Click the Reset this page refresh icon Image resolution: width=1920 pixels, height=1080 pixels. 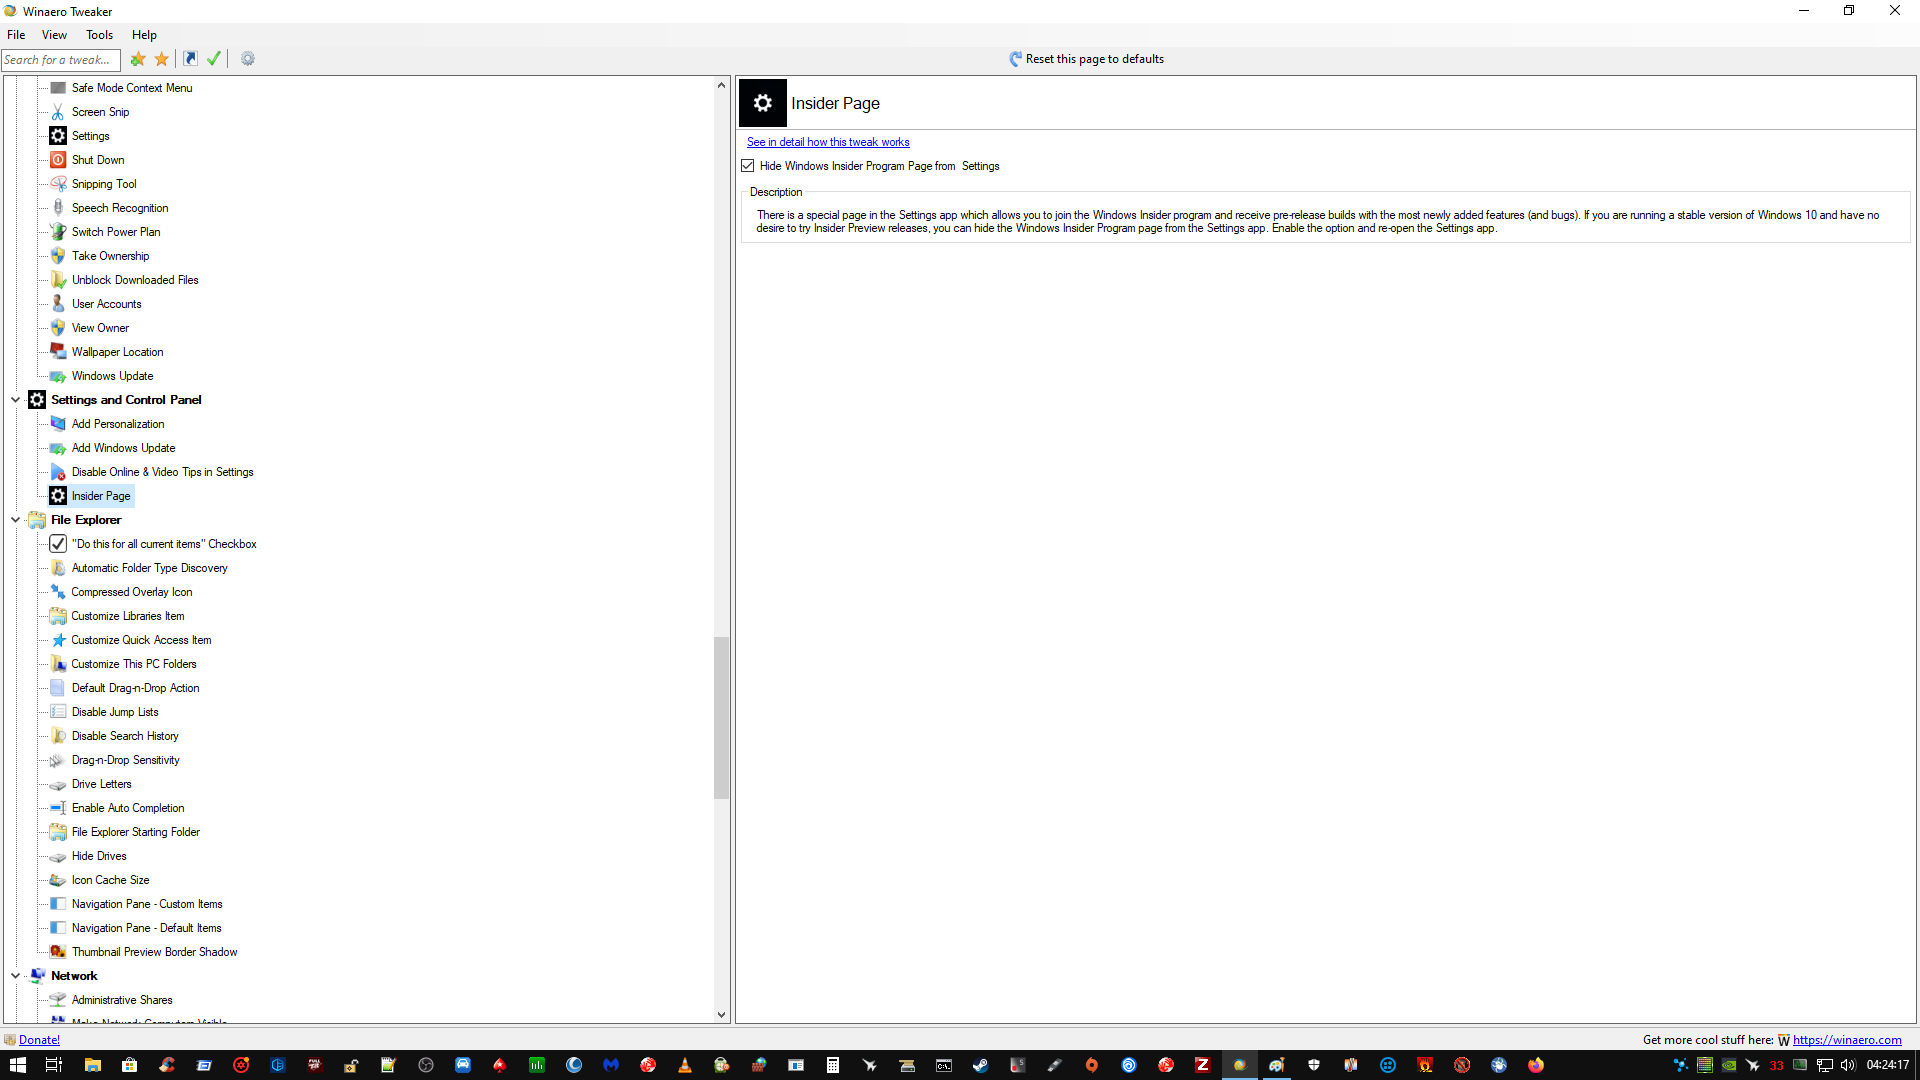[x=1015, y=59]
